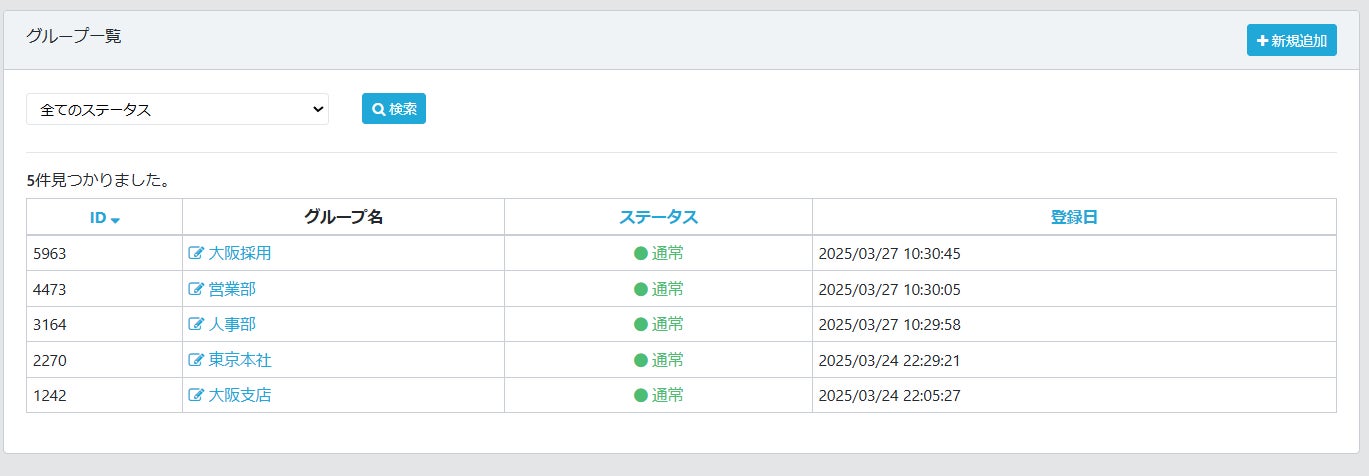Sort the list by 登録日 header
The image size is (1369, 476).
1074,217
